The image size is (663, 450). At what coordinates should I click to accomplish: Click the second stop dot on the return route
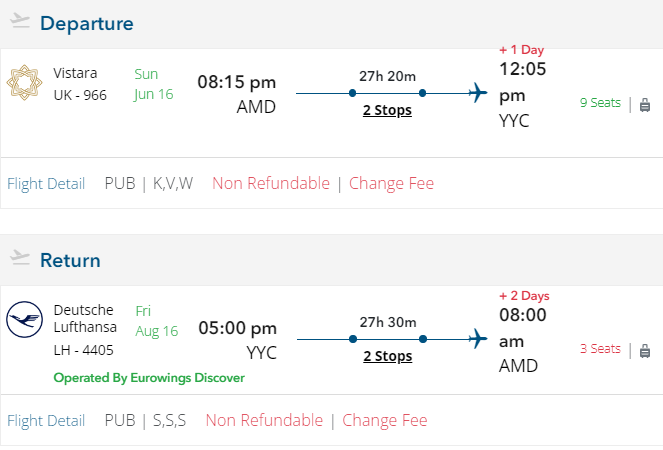point(423,339)
